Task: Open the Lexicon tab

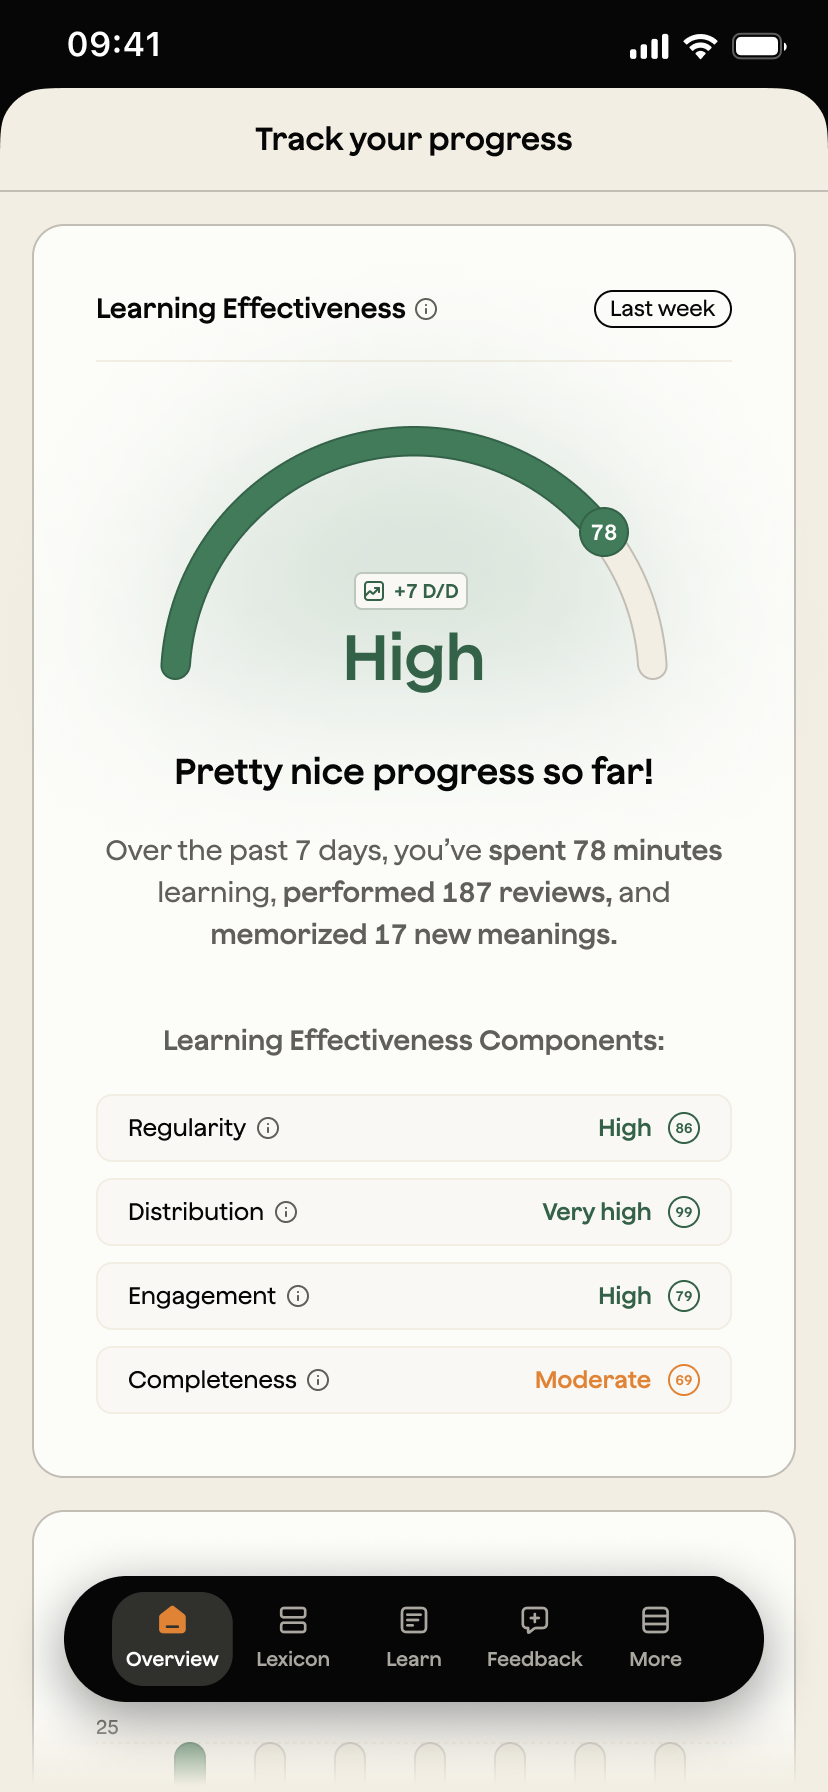Action: coord(293,1638)
